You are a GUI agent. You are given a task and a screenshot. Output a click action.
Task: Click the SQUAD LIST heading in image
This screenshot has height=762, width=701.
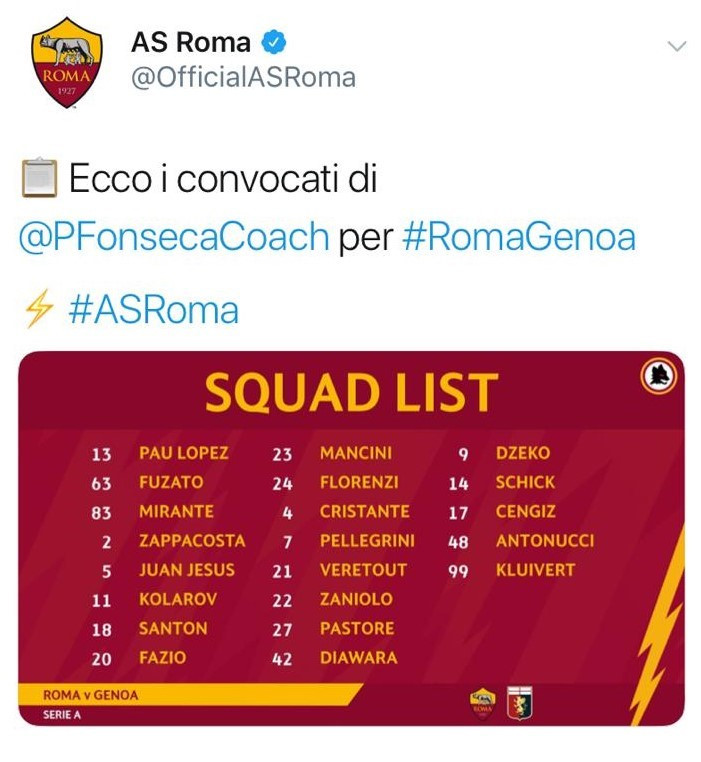(x=351, y=393)
